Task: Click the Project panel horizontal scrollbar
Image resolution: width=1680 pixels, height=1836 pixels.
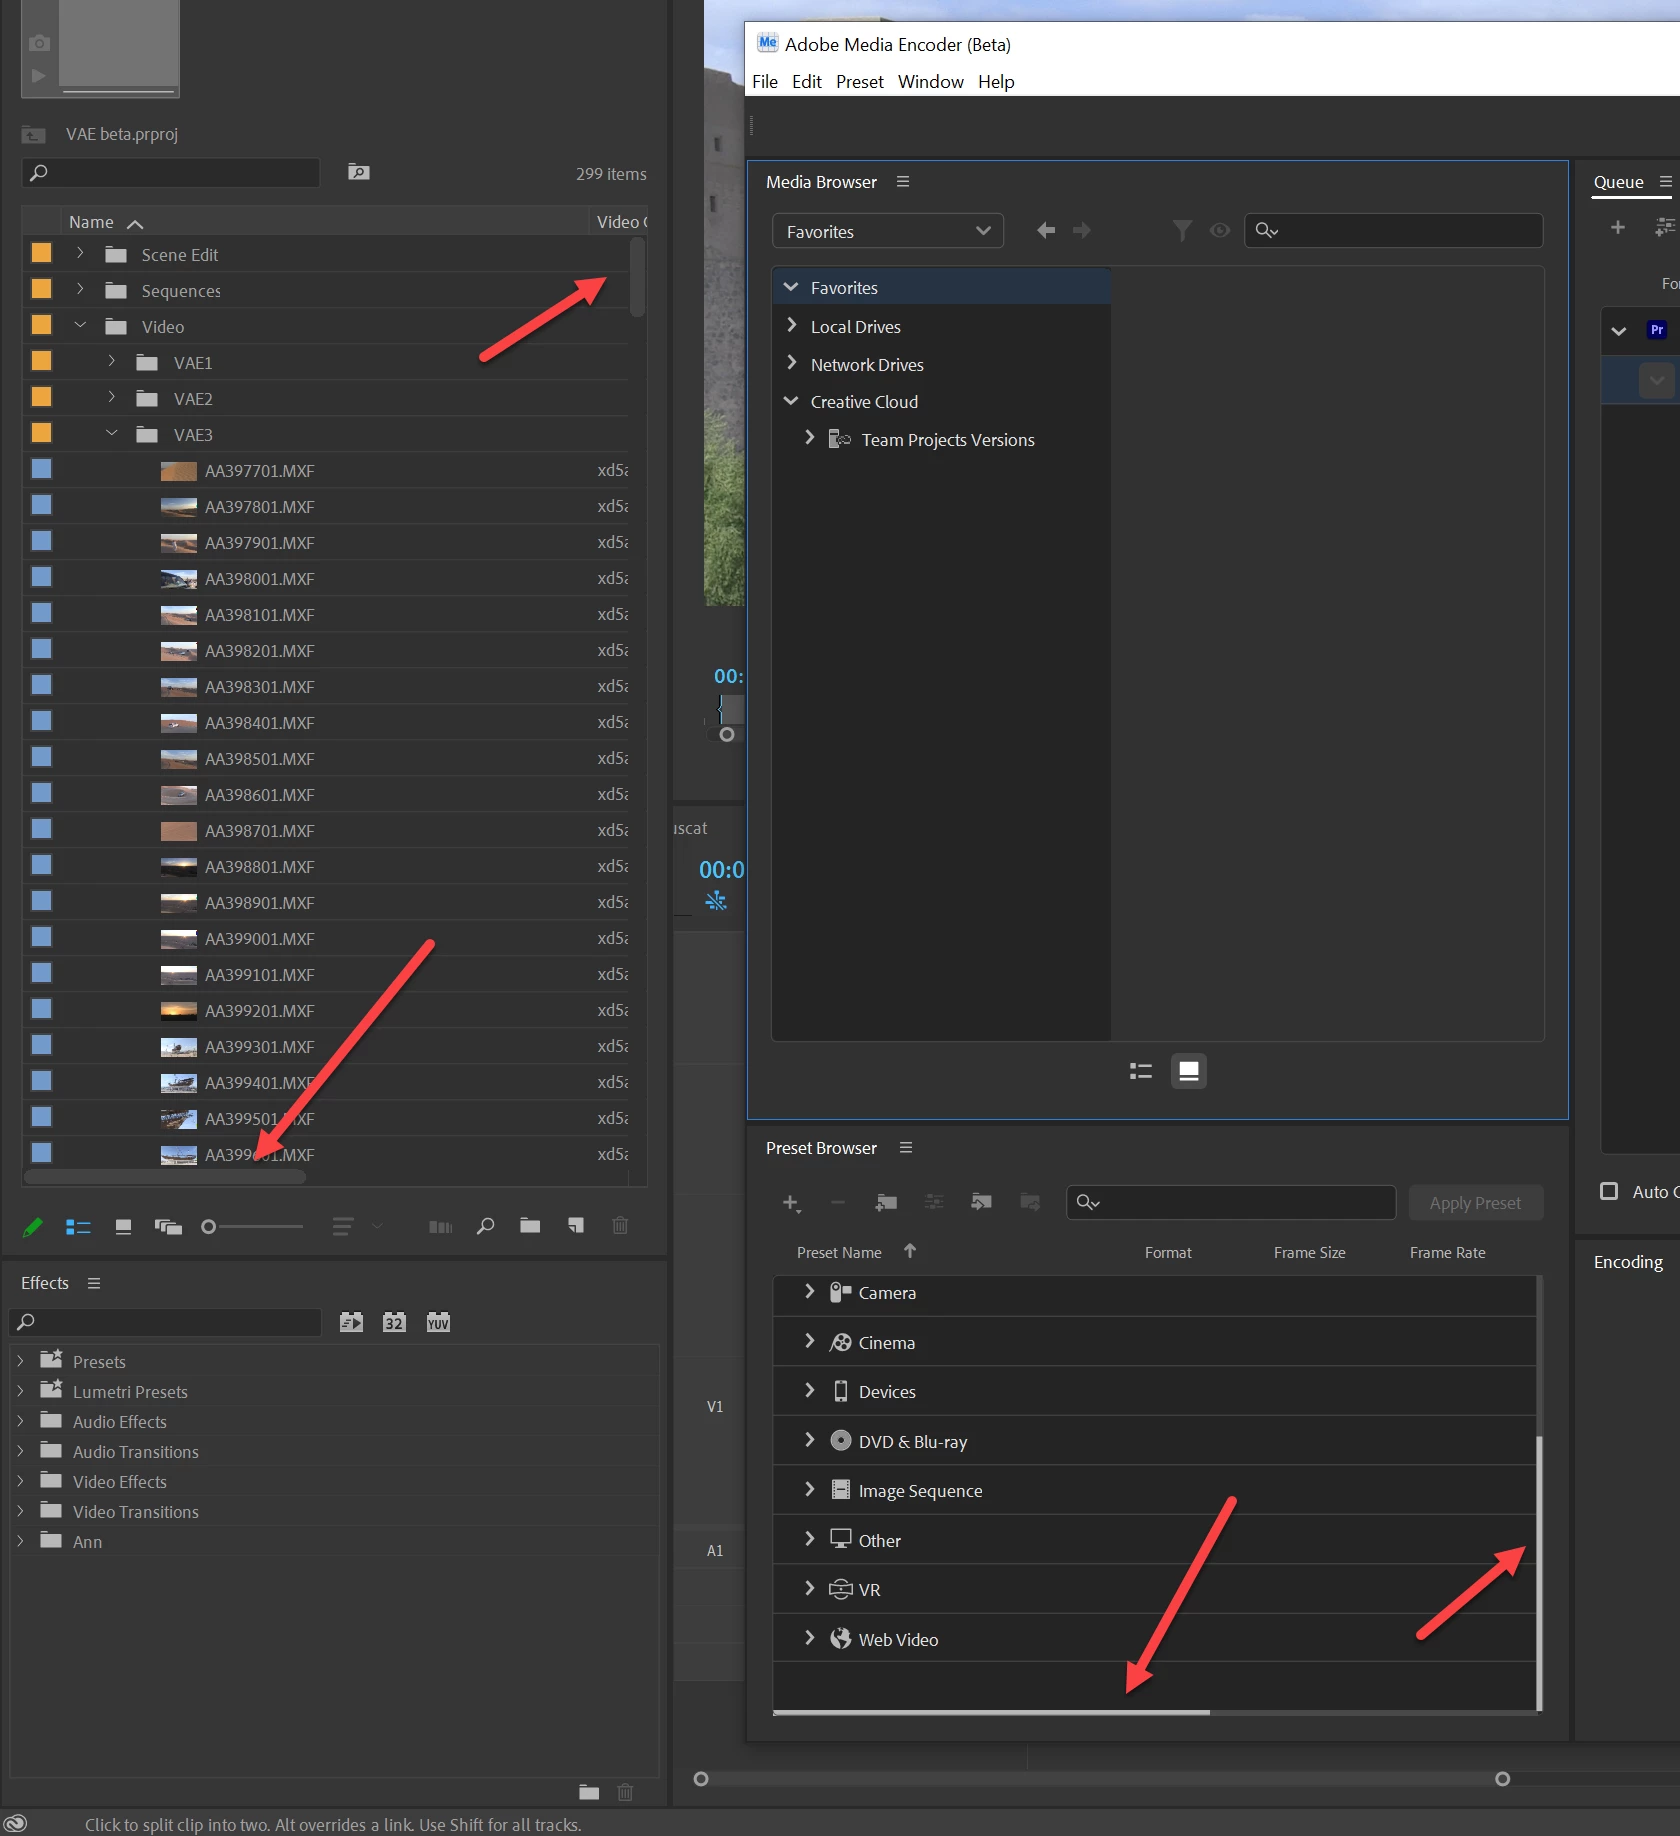Action: pyautogui.click(x=164, y=1177)
